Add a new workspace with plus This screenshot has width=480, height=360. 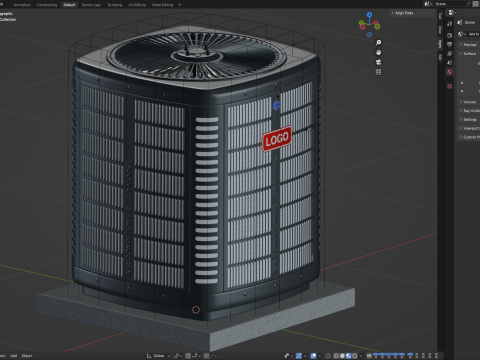(x=180, y=5)
